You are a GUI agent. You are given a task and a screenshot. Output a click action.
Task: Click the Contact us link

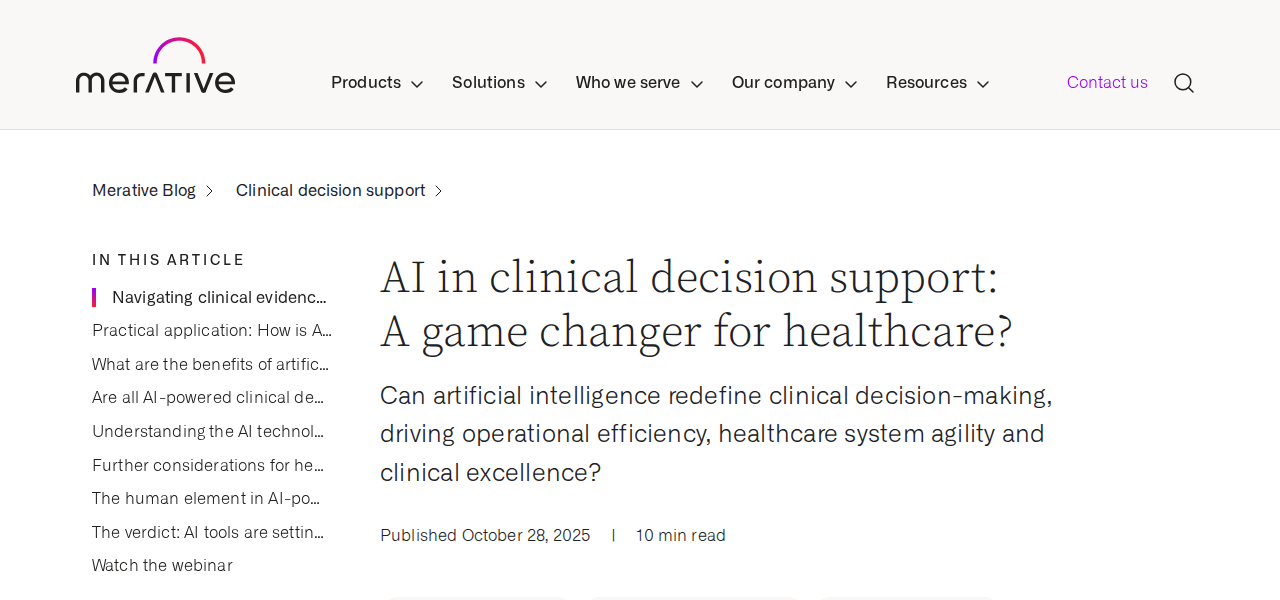[x=1107, y=83]
